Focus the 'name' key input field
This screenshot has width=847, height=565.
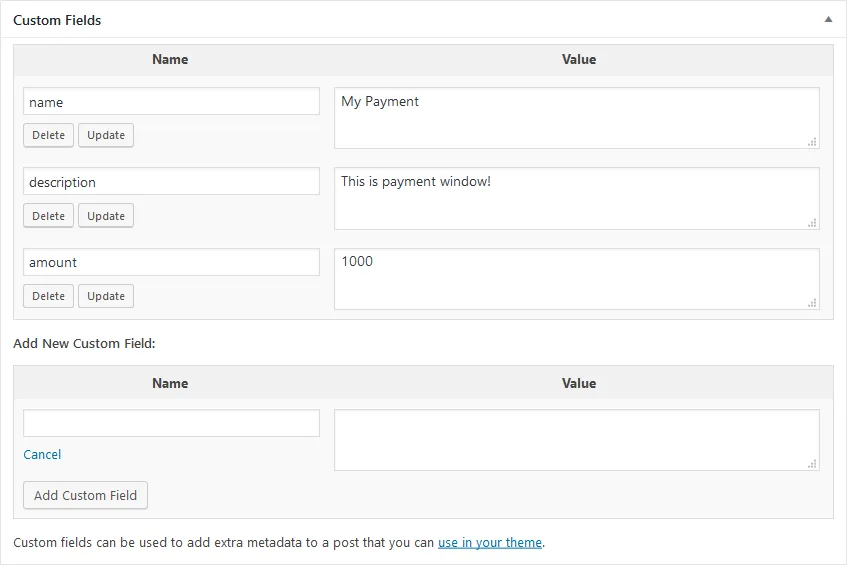(x=171, y=102)
